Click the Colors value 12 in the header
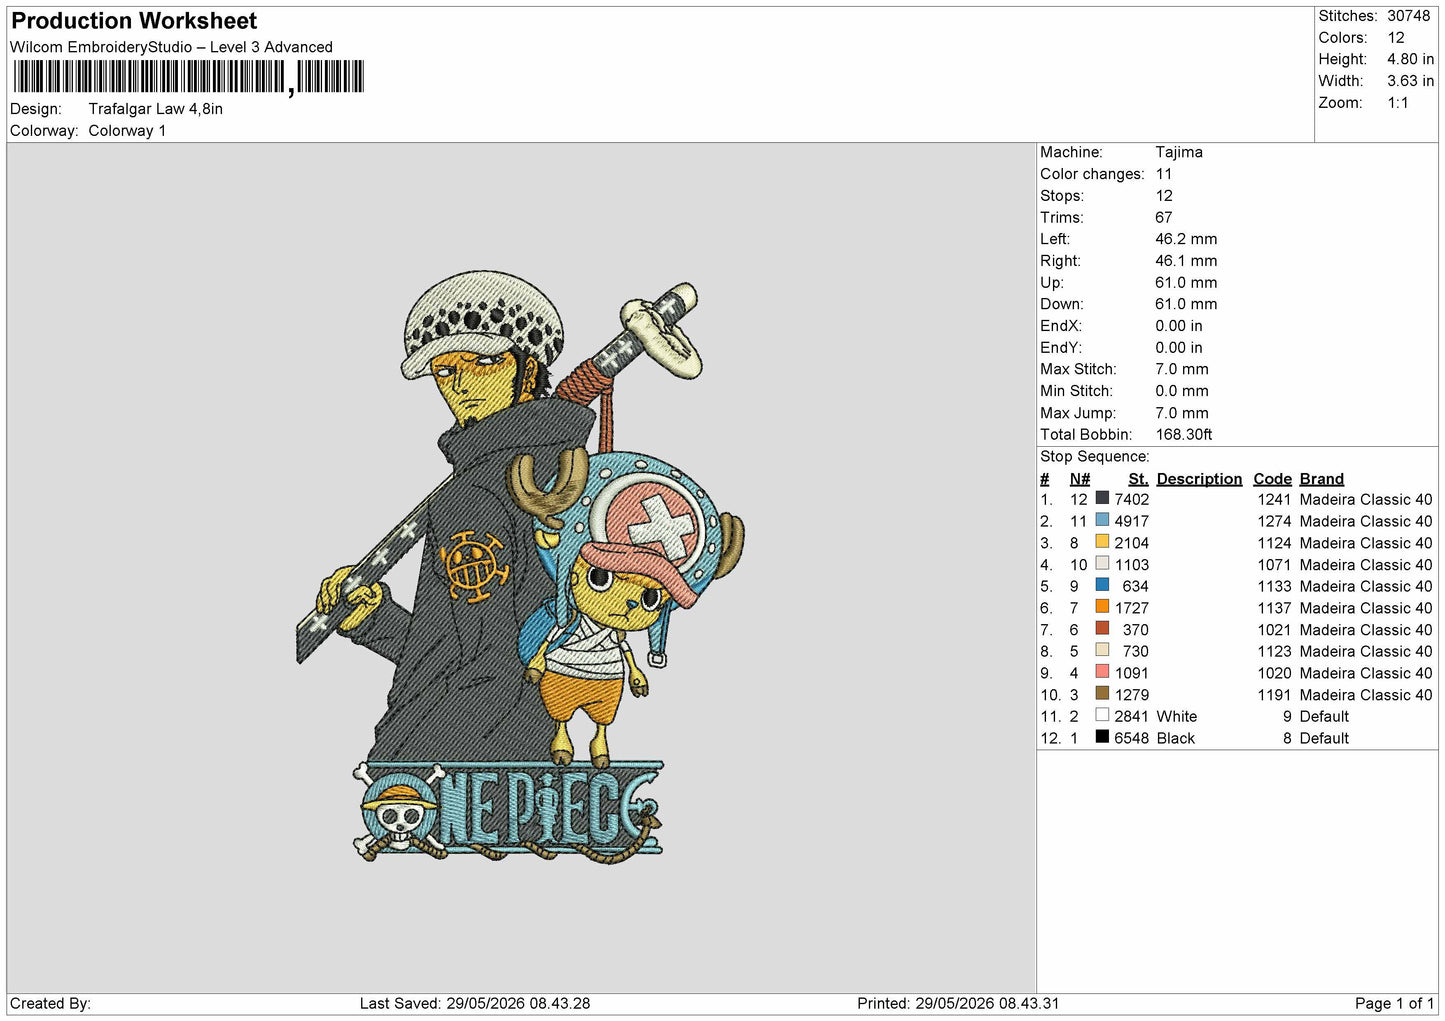 pyautogui.click(x=1395, y=38)
